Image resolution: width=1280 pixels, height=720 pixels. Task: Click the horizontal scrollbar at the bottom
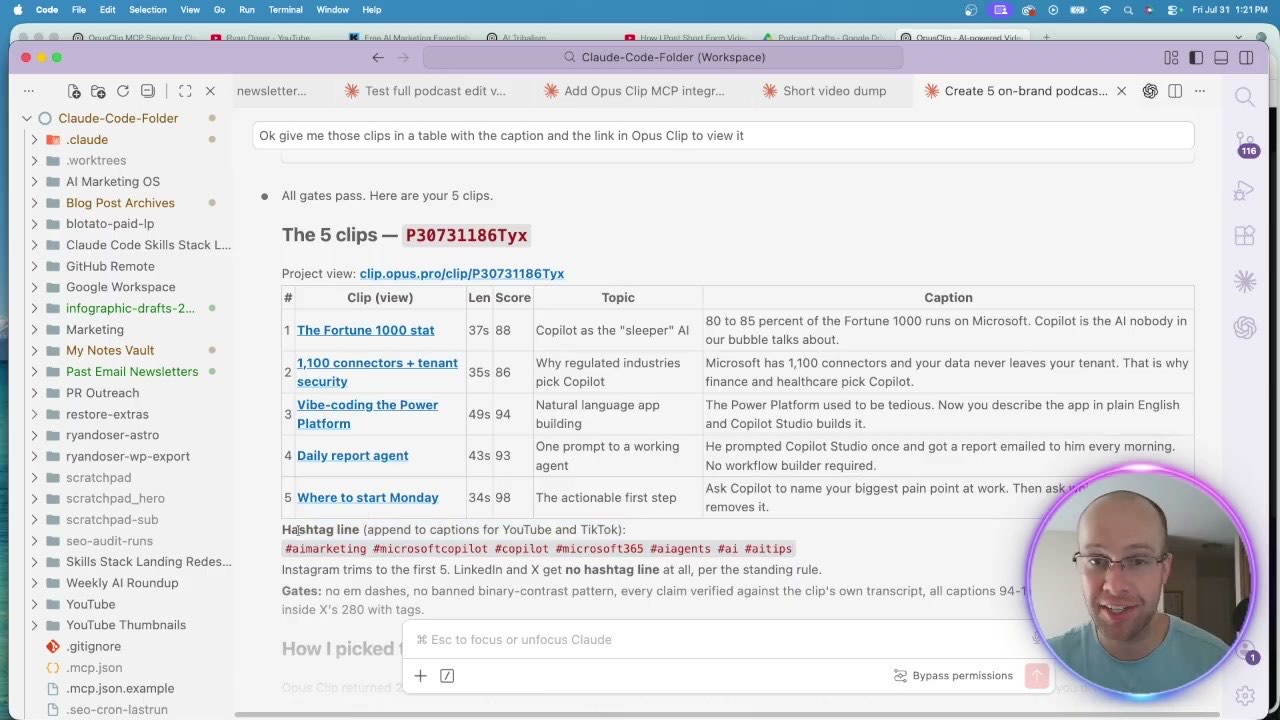tap(727, 715)
